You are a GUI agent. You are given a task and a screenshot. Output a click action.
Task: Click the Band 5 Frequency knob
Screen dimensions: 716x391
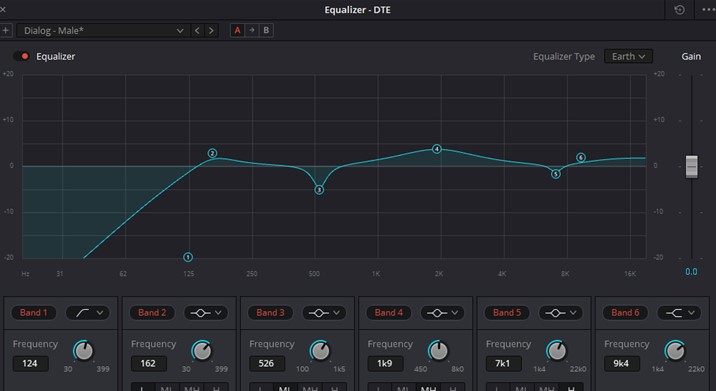[557, 351]
